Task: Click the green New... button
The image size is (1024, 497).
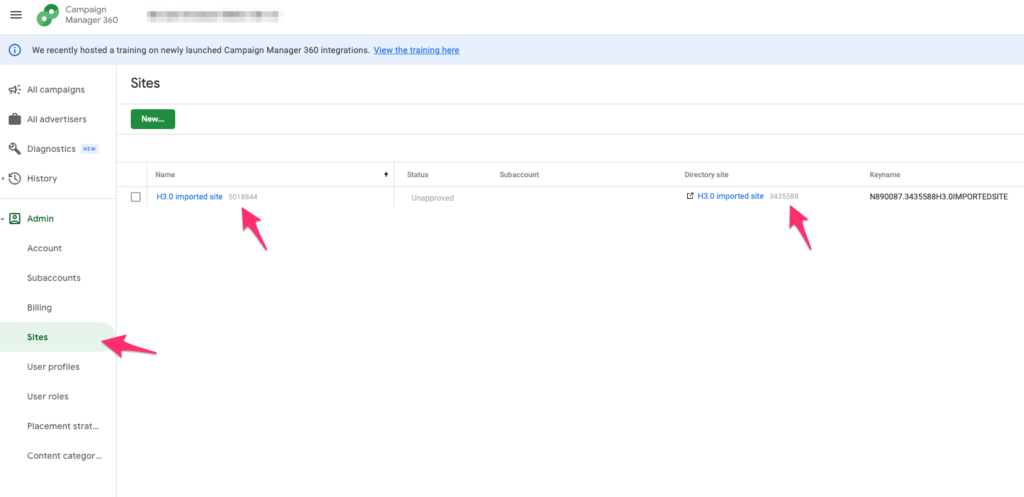Action: pos(152,119)
